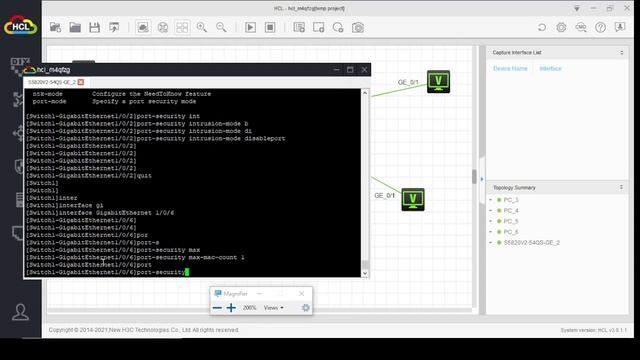The height and width of the screenshot is (360, 640).
Task: Stop all devices with the stop icon
Action: [x=270, y=27]
